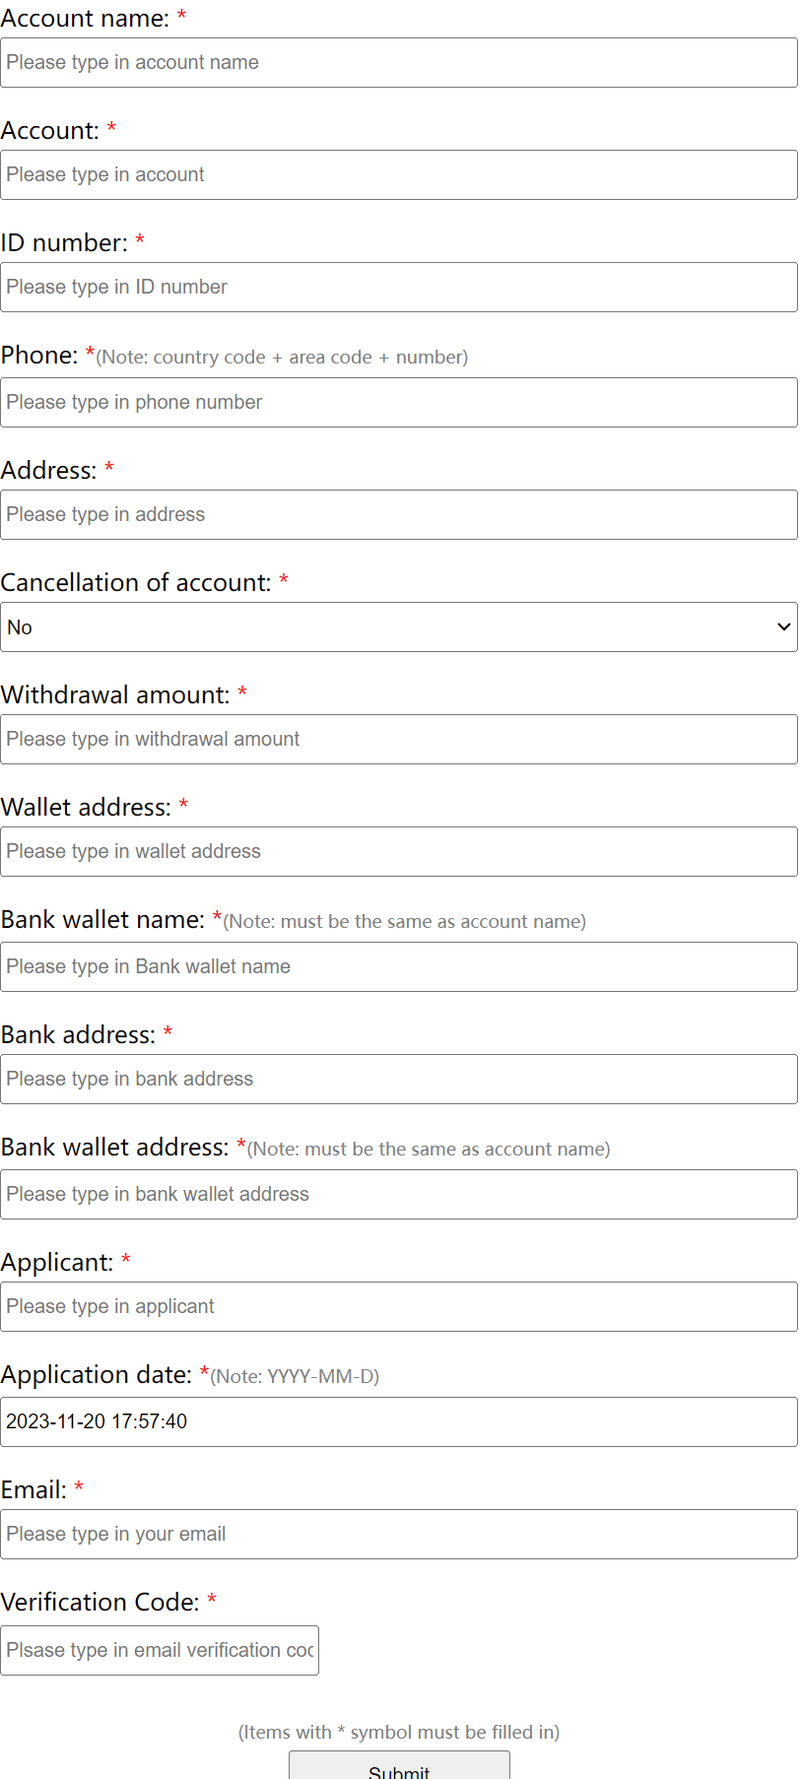Click the Withdrawal amount field
Image resolution: width=800 pixels, height=1779 pixels.
click(398, 739)
